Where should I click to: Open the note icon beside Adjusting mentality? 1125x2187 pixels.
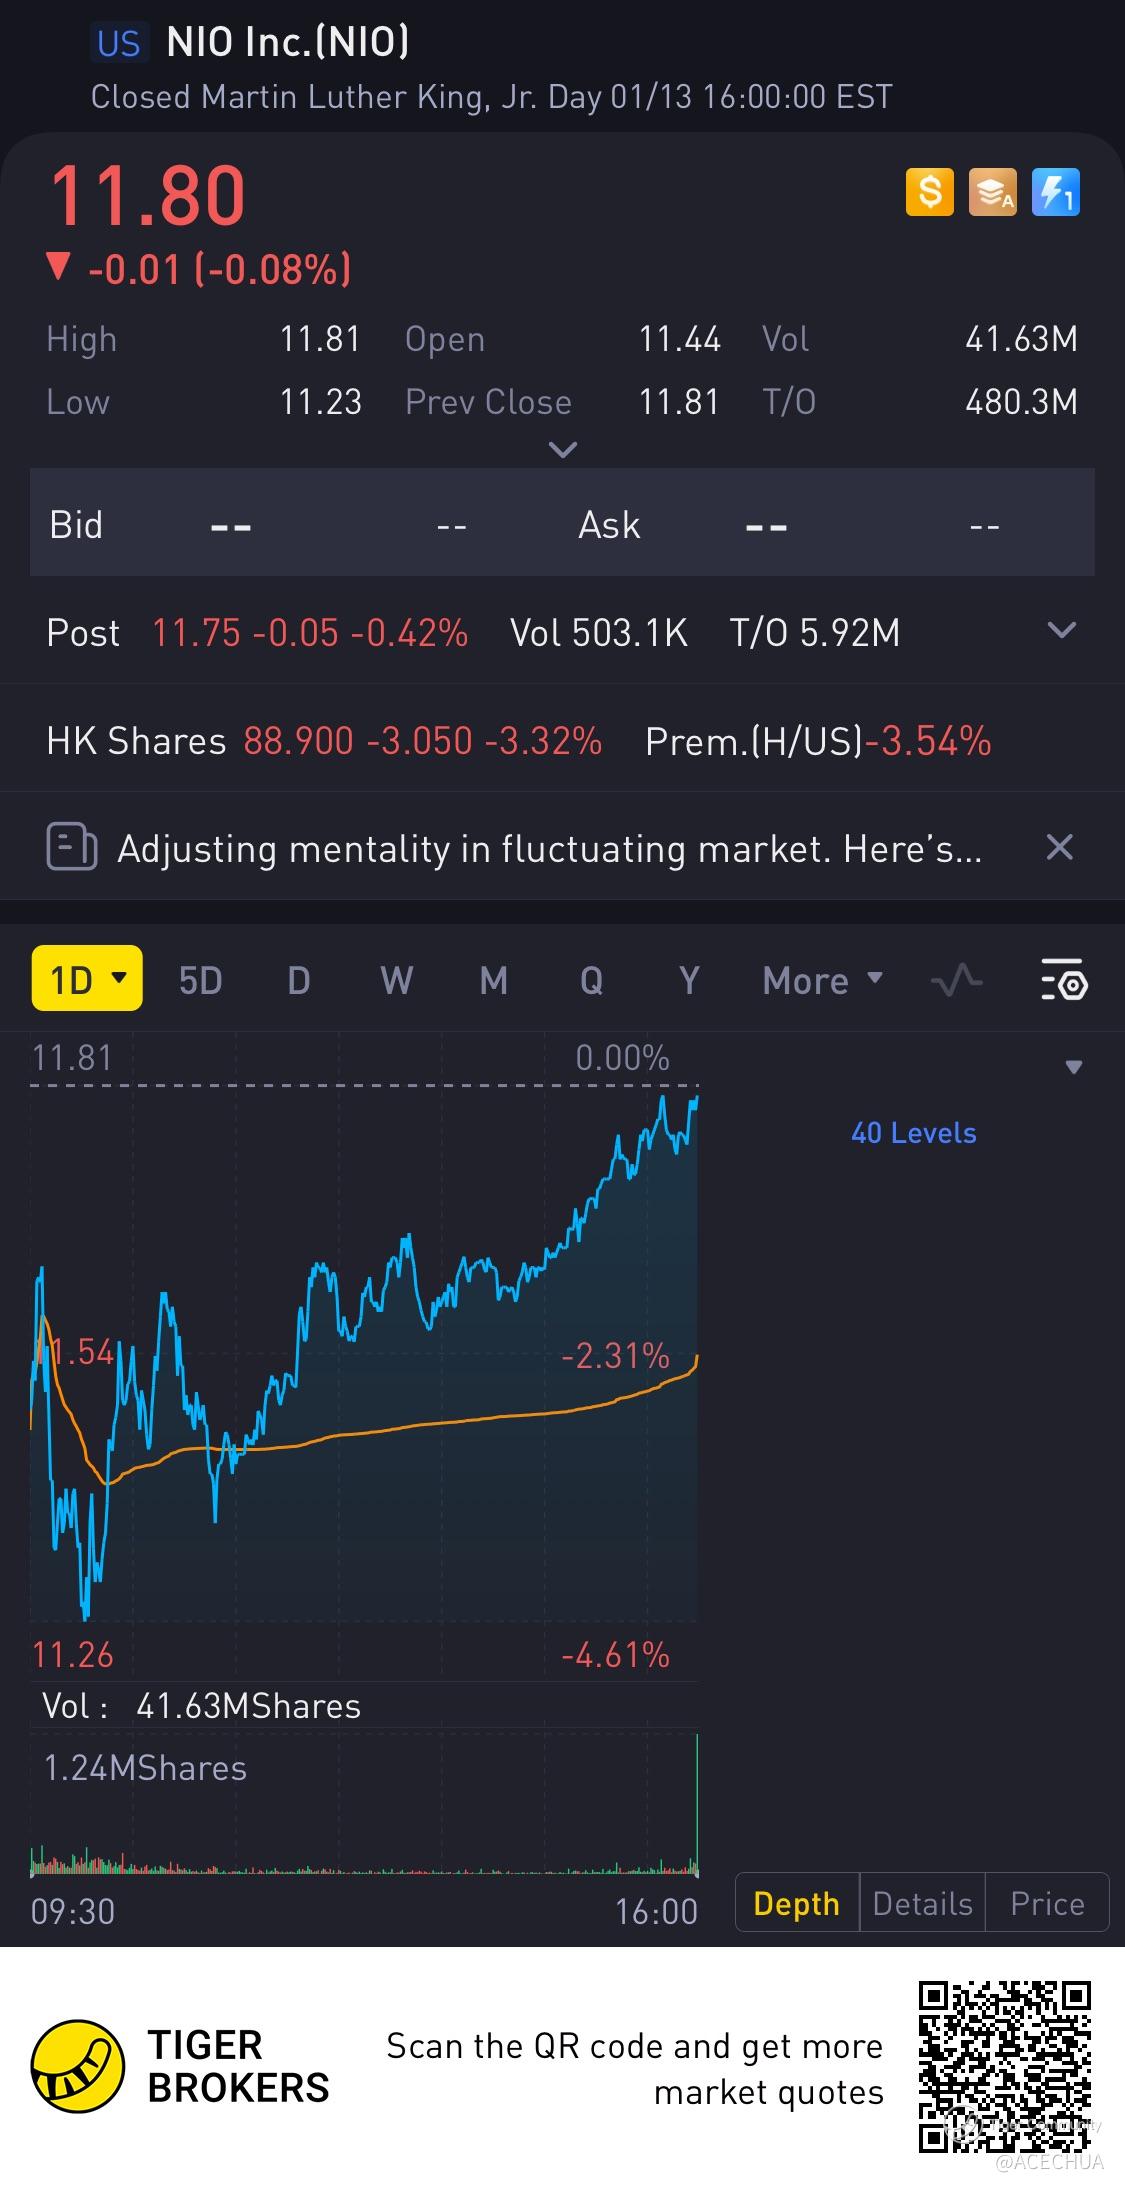click(x=72, y=847)
